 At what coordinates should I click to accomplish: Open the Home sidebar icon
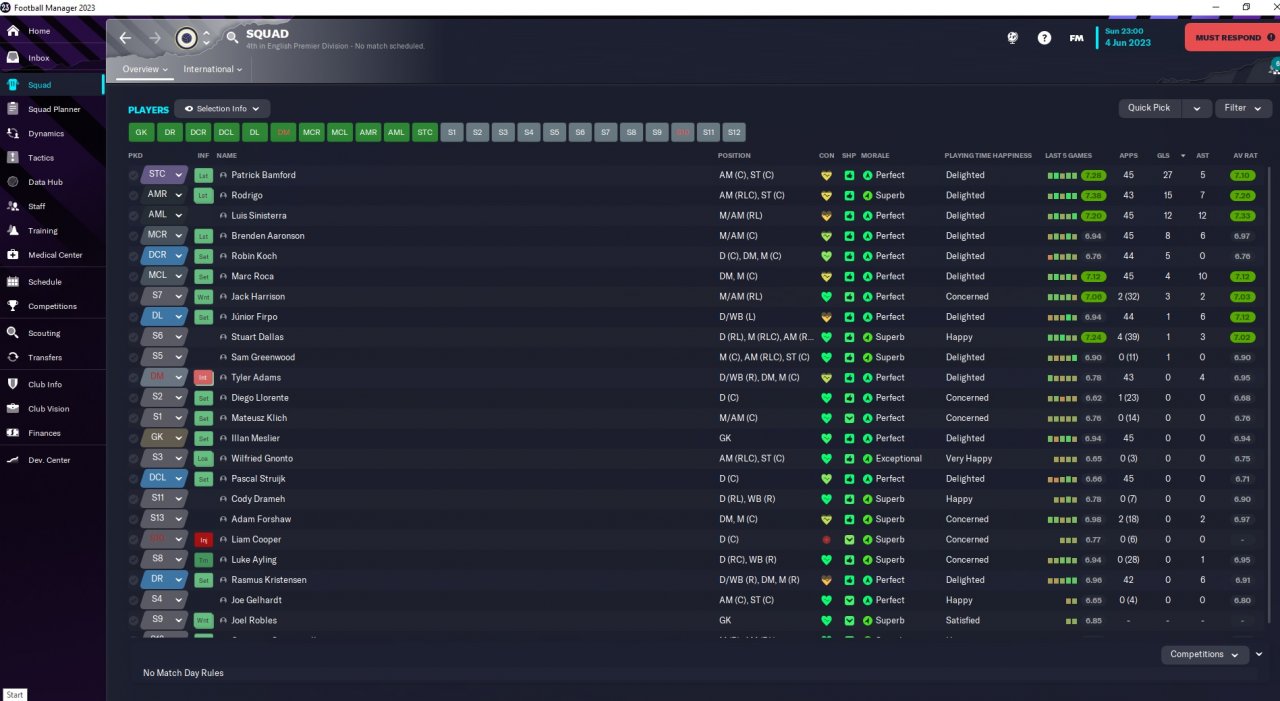coord(13,31)
